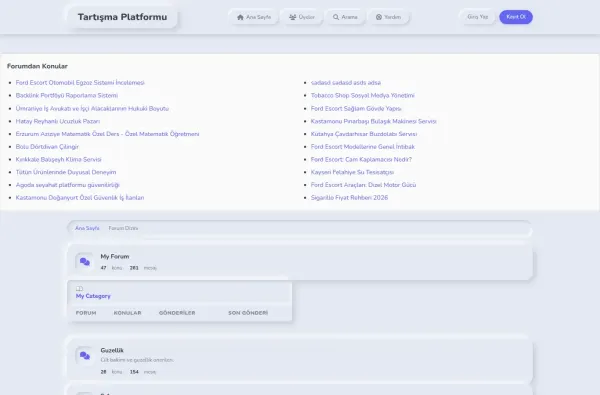Open the My Category link

(93, 296)
